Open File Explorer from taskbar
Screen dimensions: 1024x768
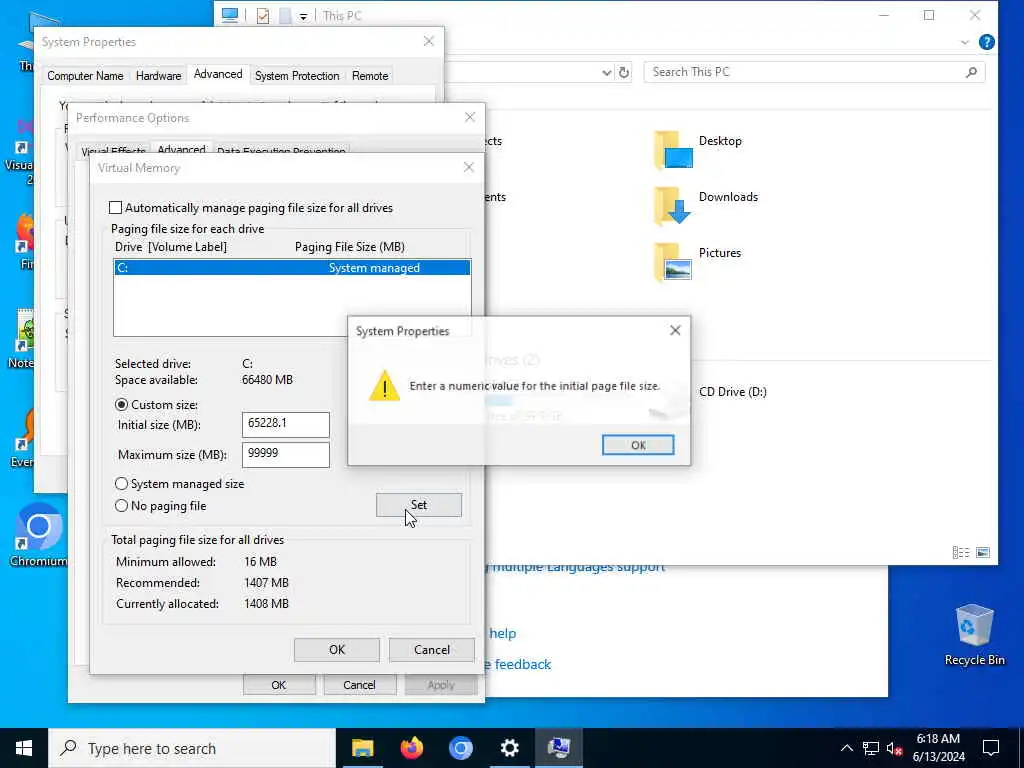[362, 748]
